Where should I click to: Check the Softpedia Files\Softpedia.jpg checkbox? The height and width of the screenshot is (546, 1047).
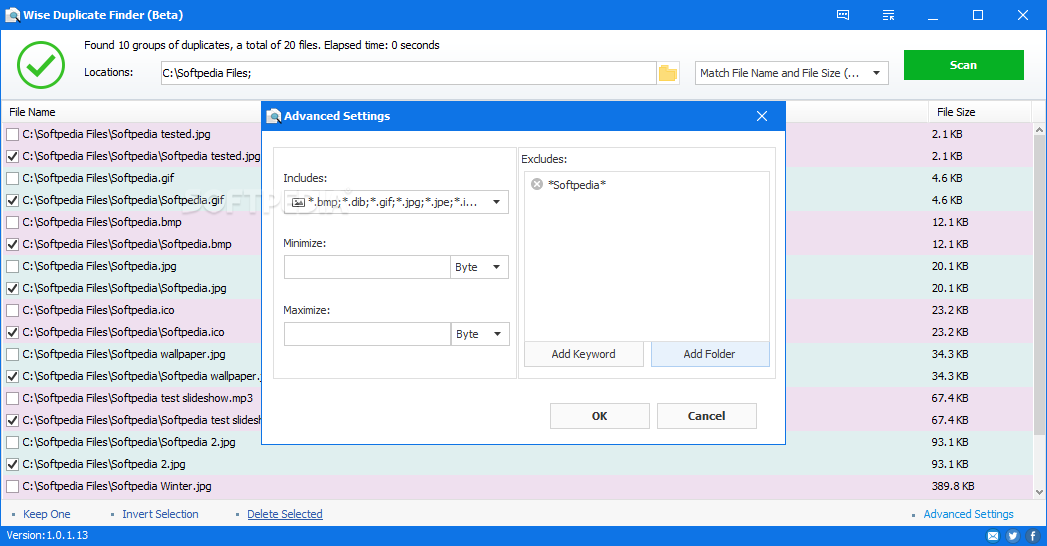[12, 266]
